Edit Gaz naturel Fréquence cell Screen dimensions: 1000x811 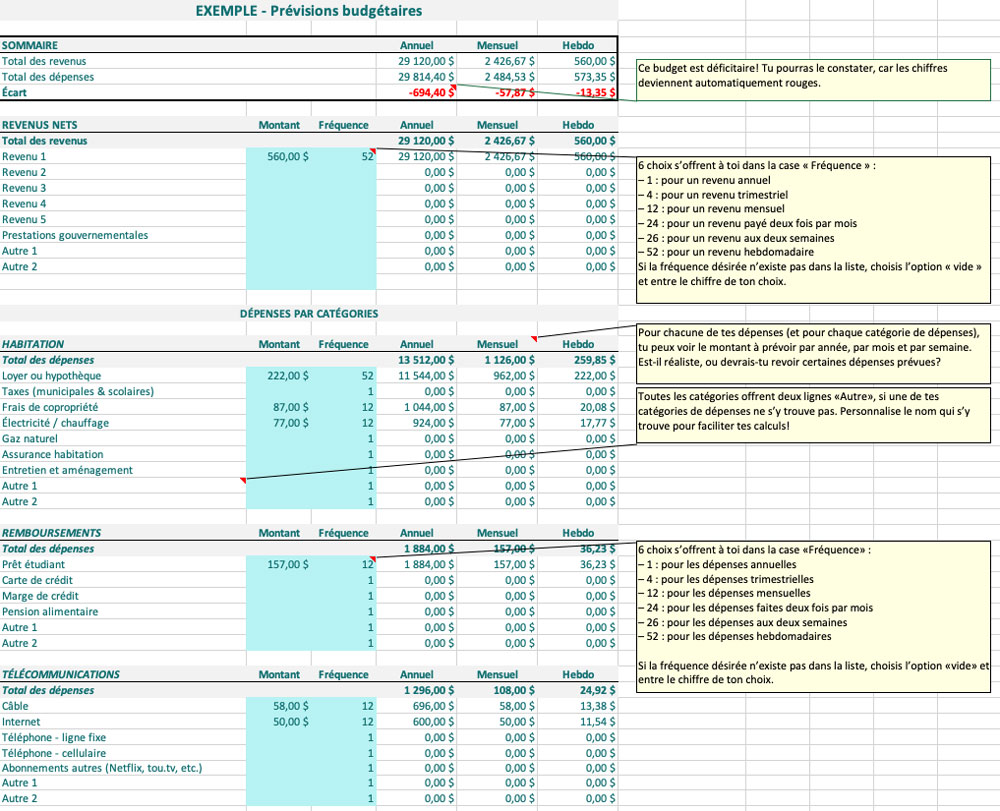pyautogui.click(x=344, y=439)
